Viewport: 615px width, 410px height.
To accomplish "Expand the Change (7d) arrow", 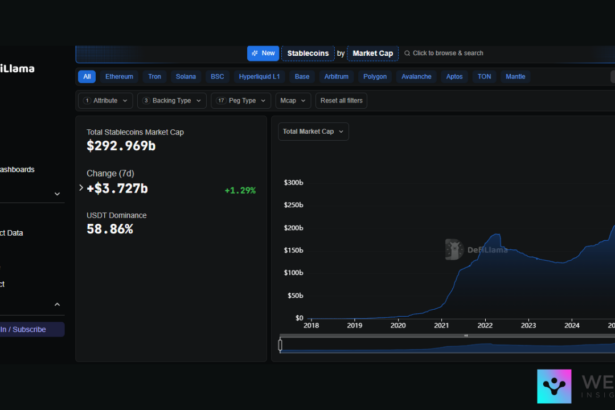I will coord(81,188).
